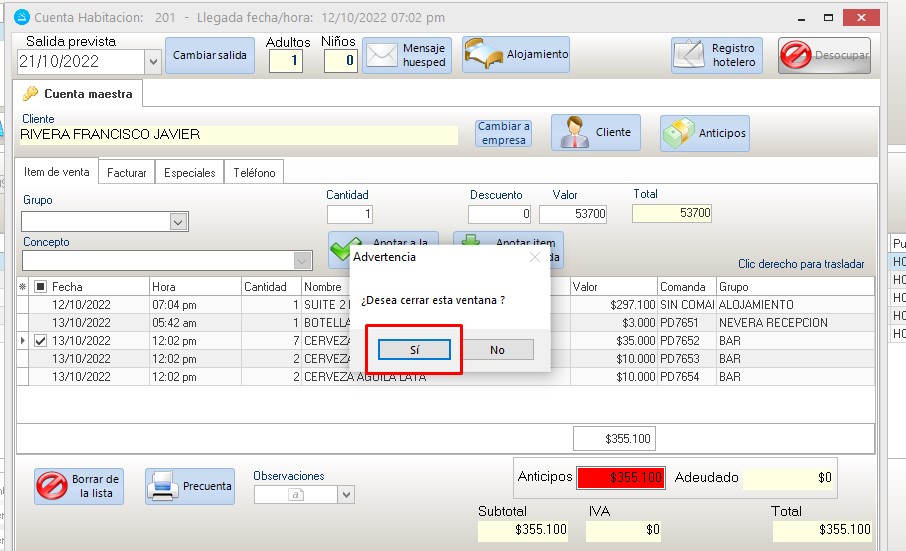906x551 pixels.
Task: Open the Teléfono tab
Action: pyautogui.click(x=254, y=173)
